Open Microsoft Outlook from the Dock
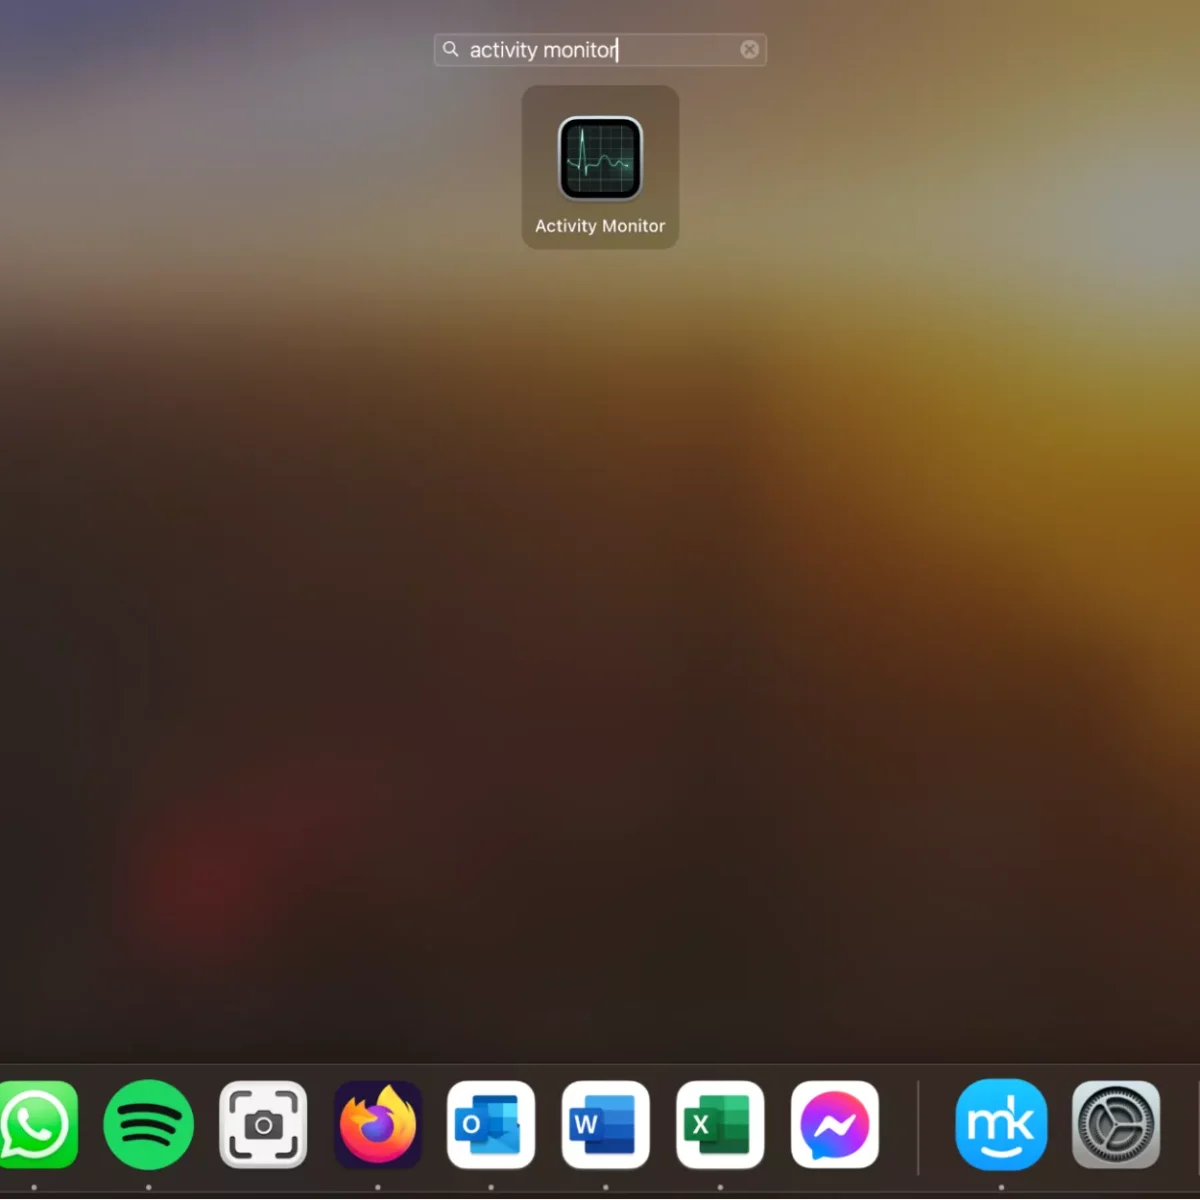This screenshot has width=1200, height=1200. tap(491, 1125)
